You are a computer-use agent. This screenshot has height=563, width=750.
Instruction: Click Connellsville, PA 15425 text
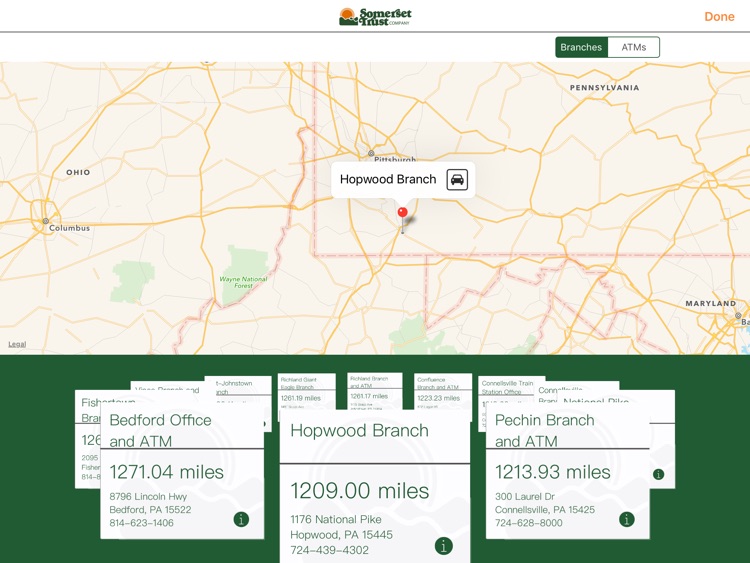pos(545,509)
